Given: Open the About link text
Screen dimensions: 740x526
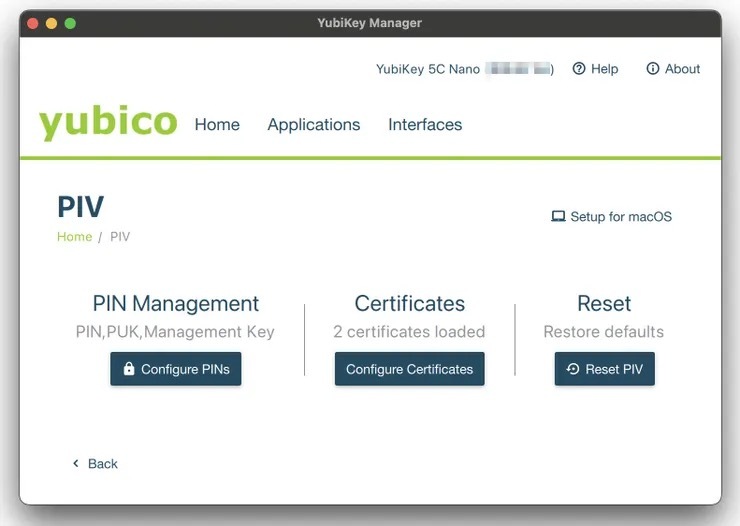Looking at the screenshot, I should (x=682, y=69).
